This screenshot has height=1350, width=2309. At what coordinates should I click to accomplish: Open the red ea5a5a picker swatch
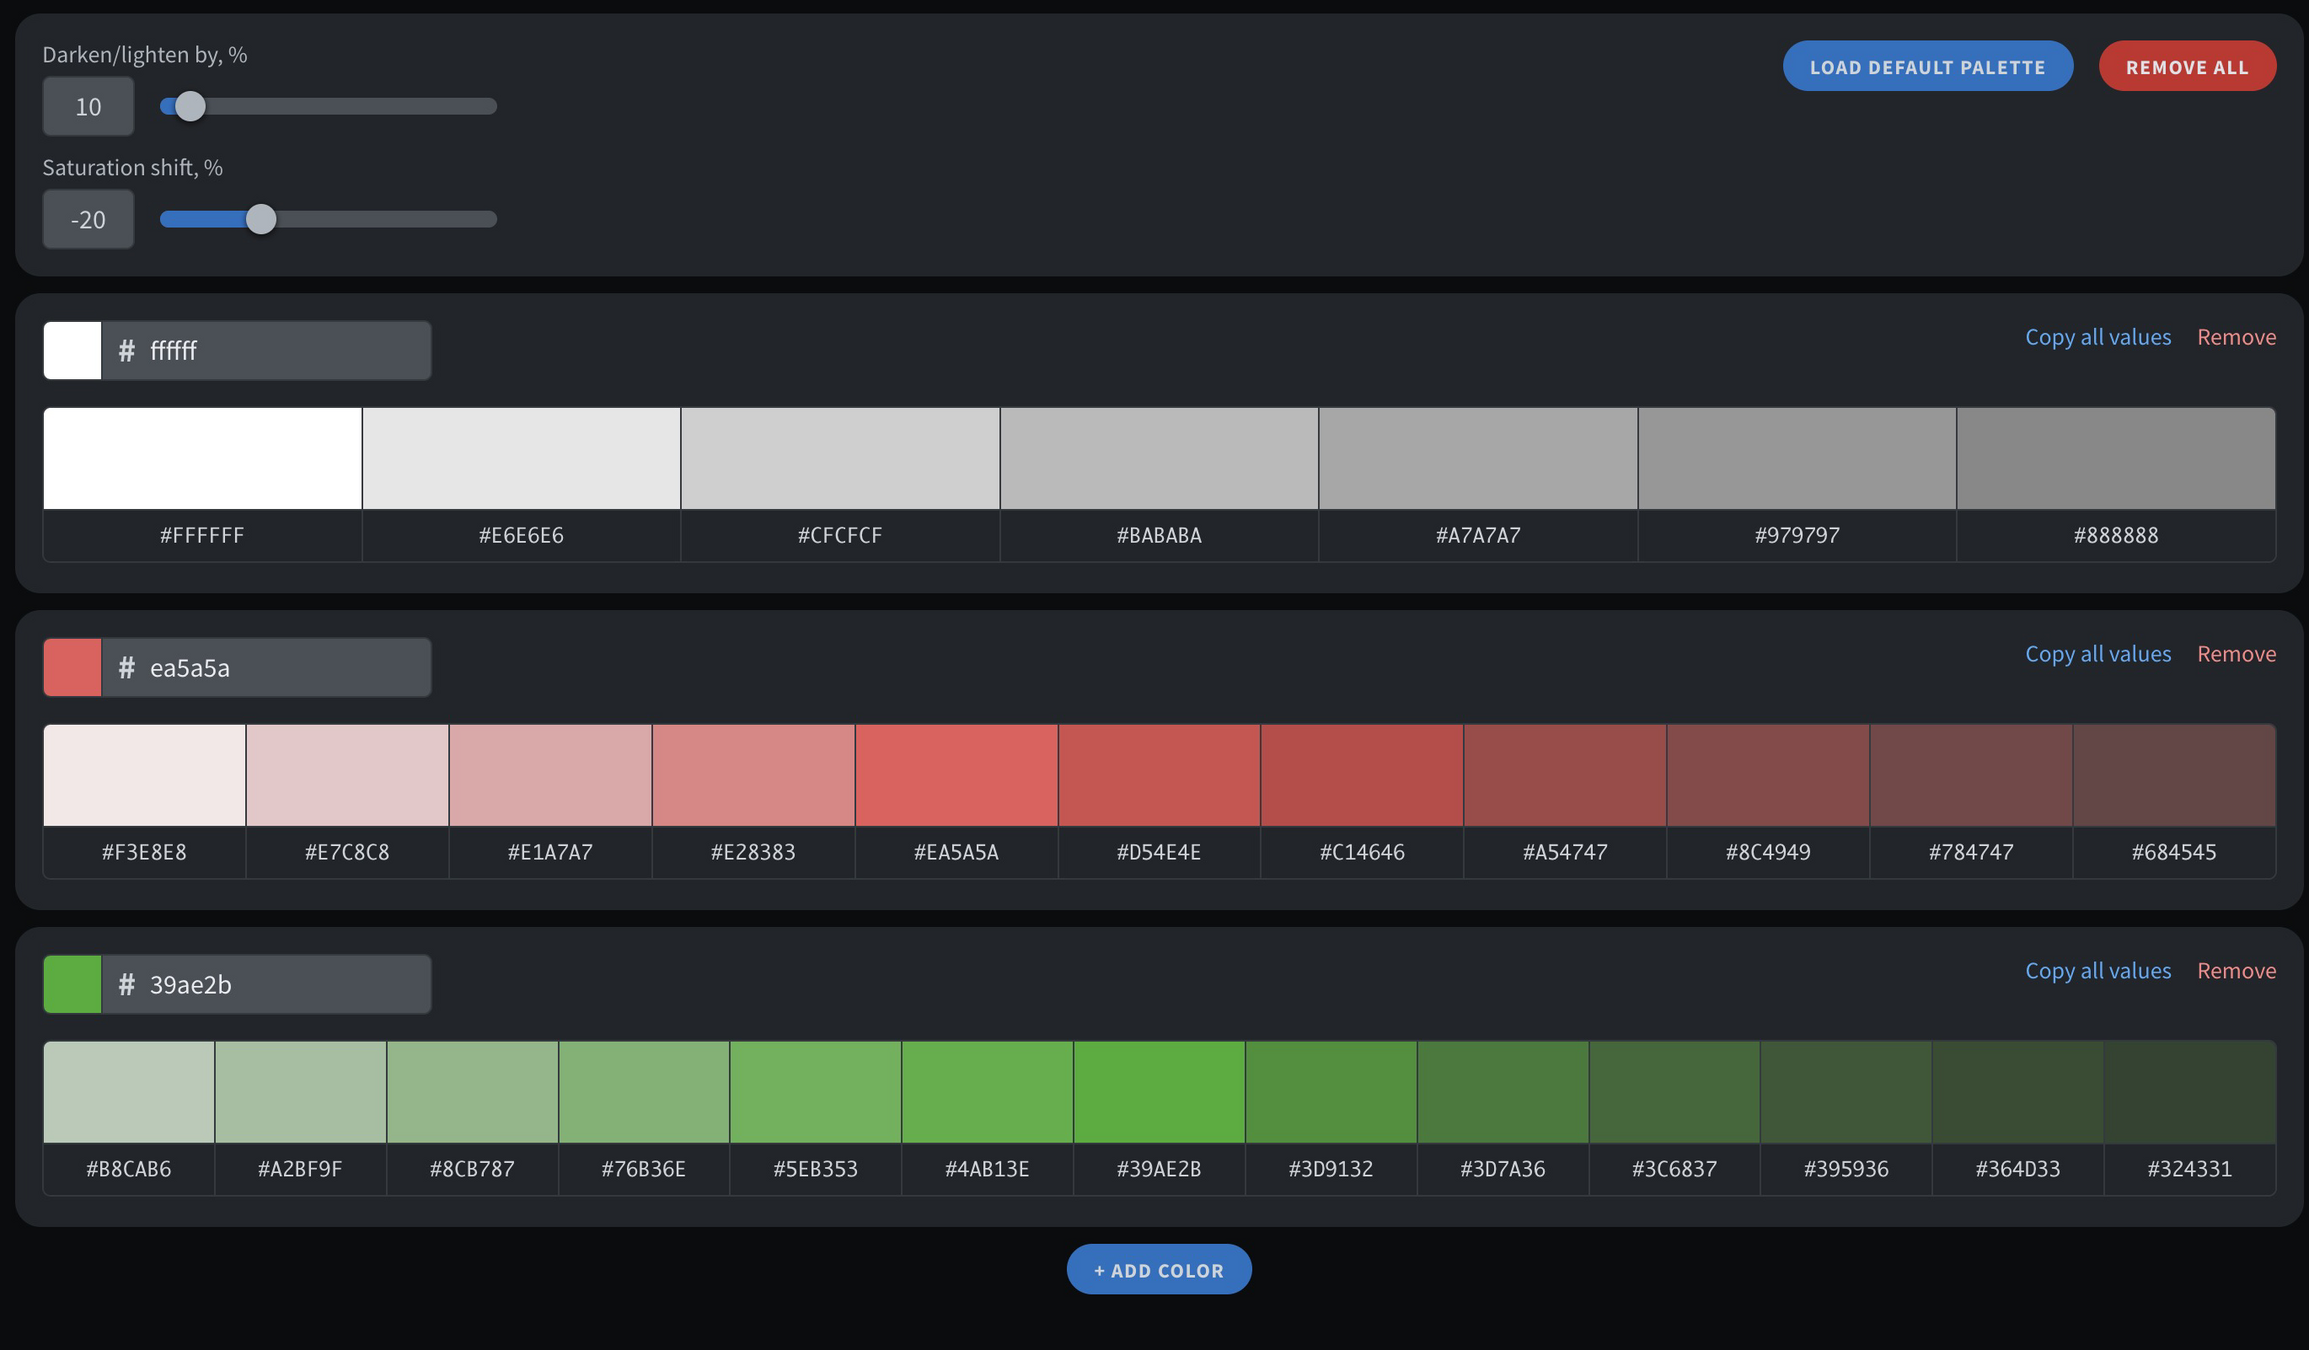72,668
